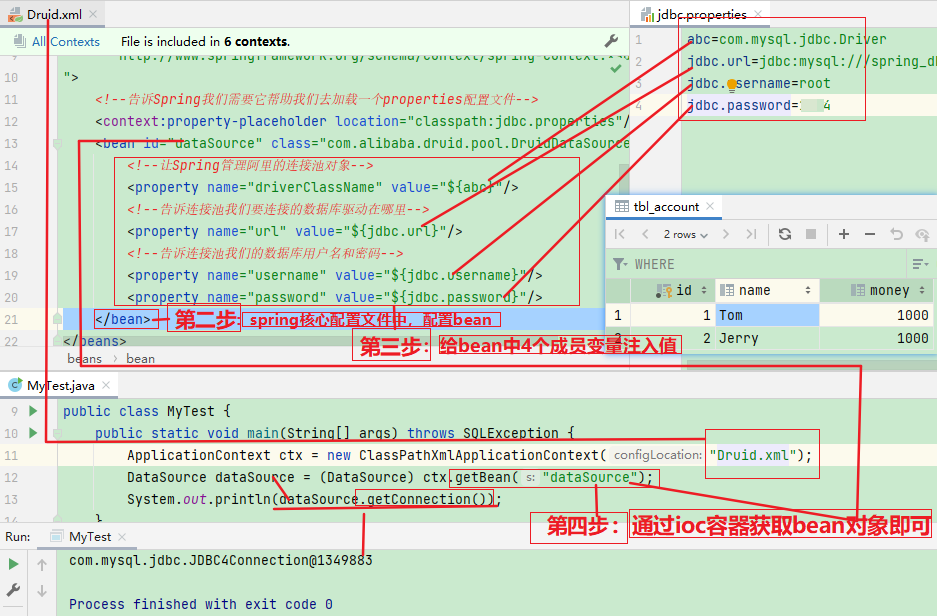Click the abc driver property line
The image size is (937, 616).
pos(786,39)
